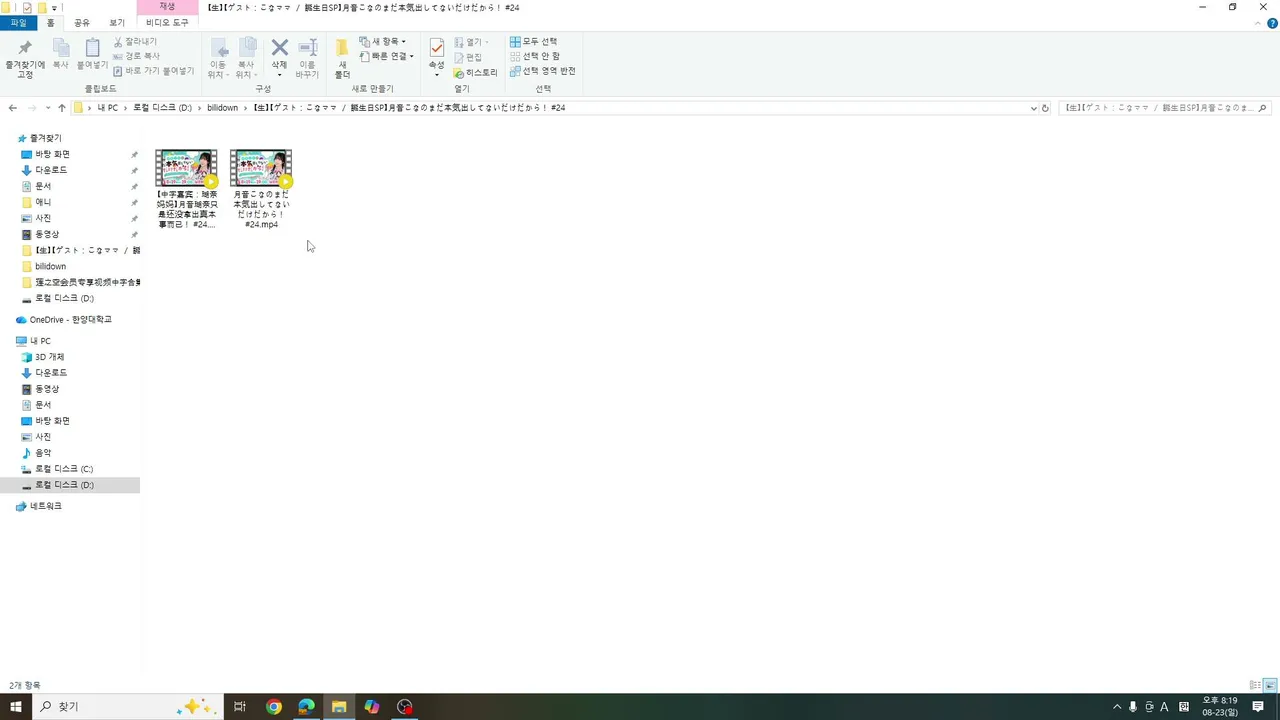Open the billidown folder in the sidebar

(x=50, y=266)
